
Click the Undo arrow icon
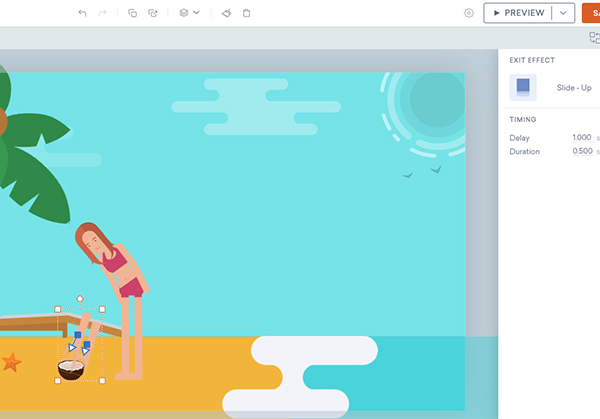(82, 13)
